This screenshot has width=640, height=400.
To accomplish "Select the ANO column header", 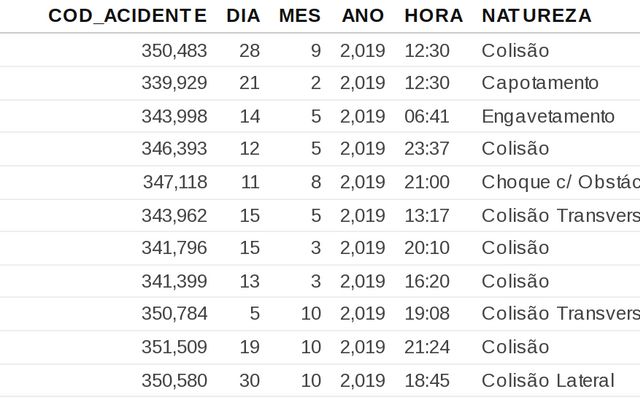I will tap(363, 16).
